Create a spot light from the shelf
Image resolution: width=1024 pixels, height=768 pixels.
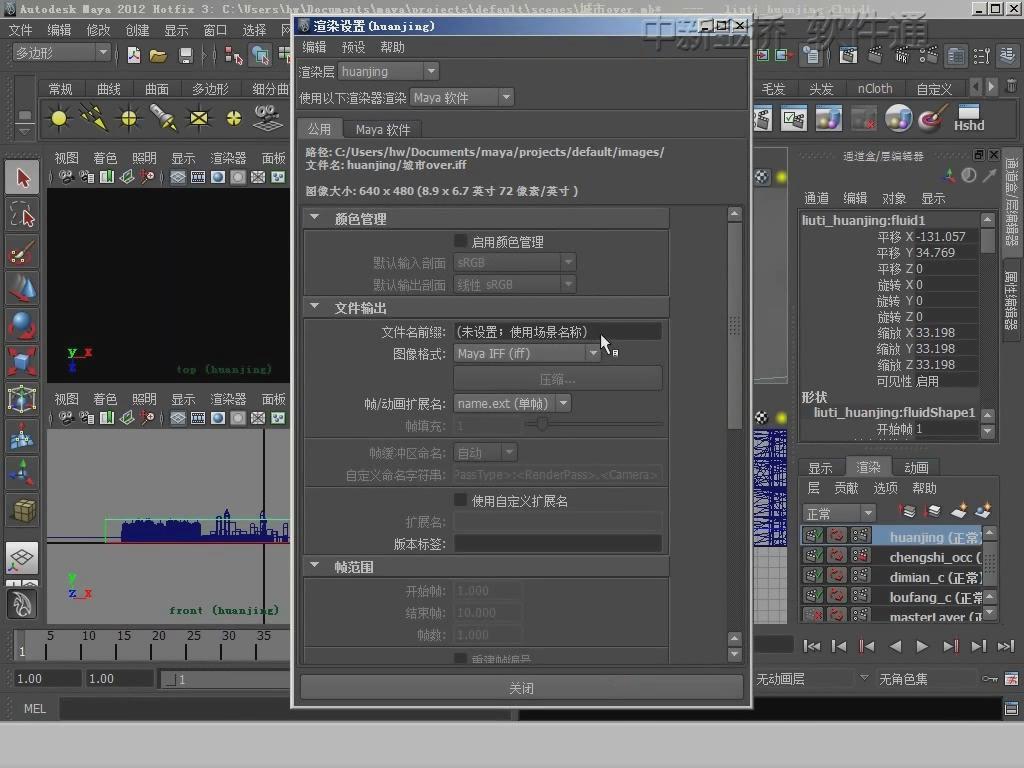click(x=163, y=118)
